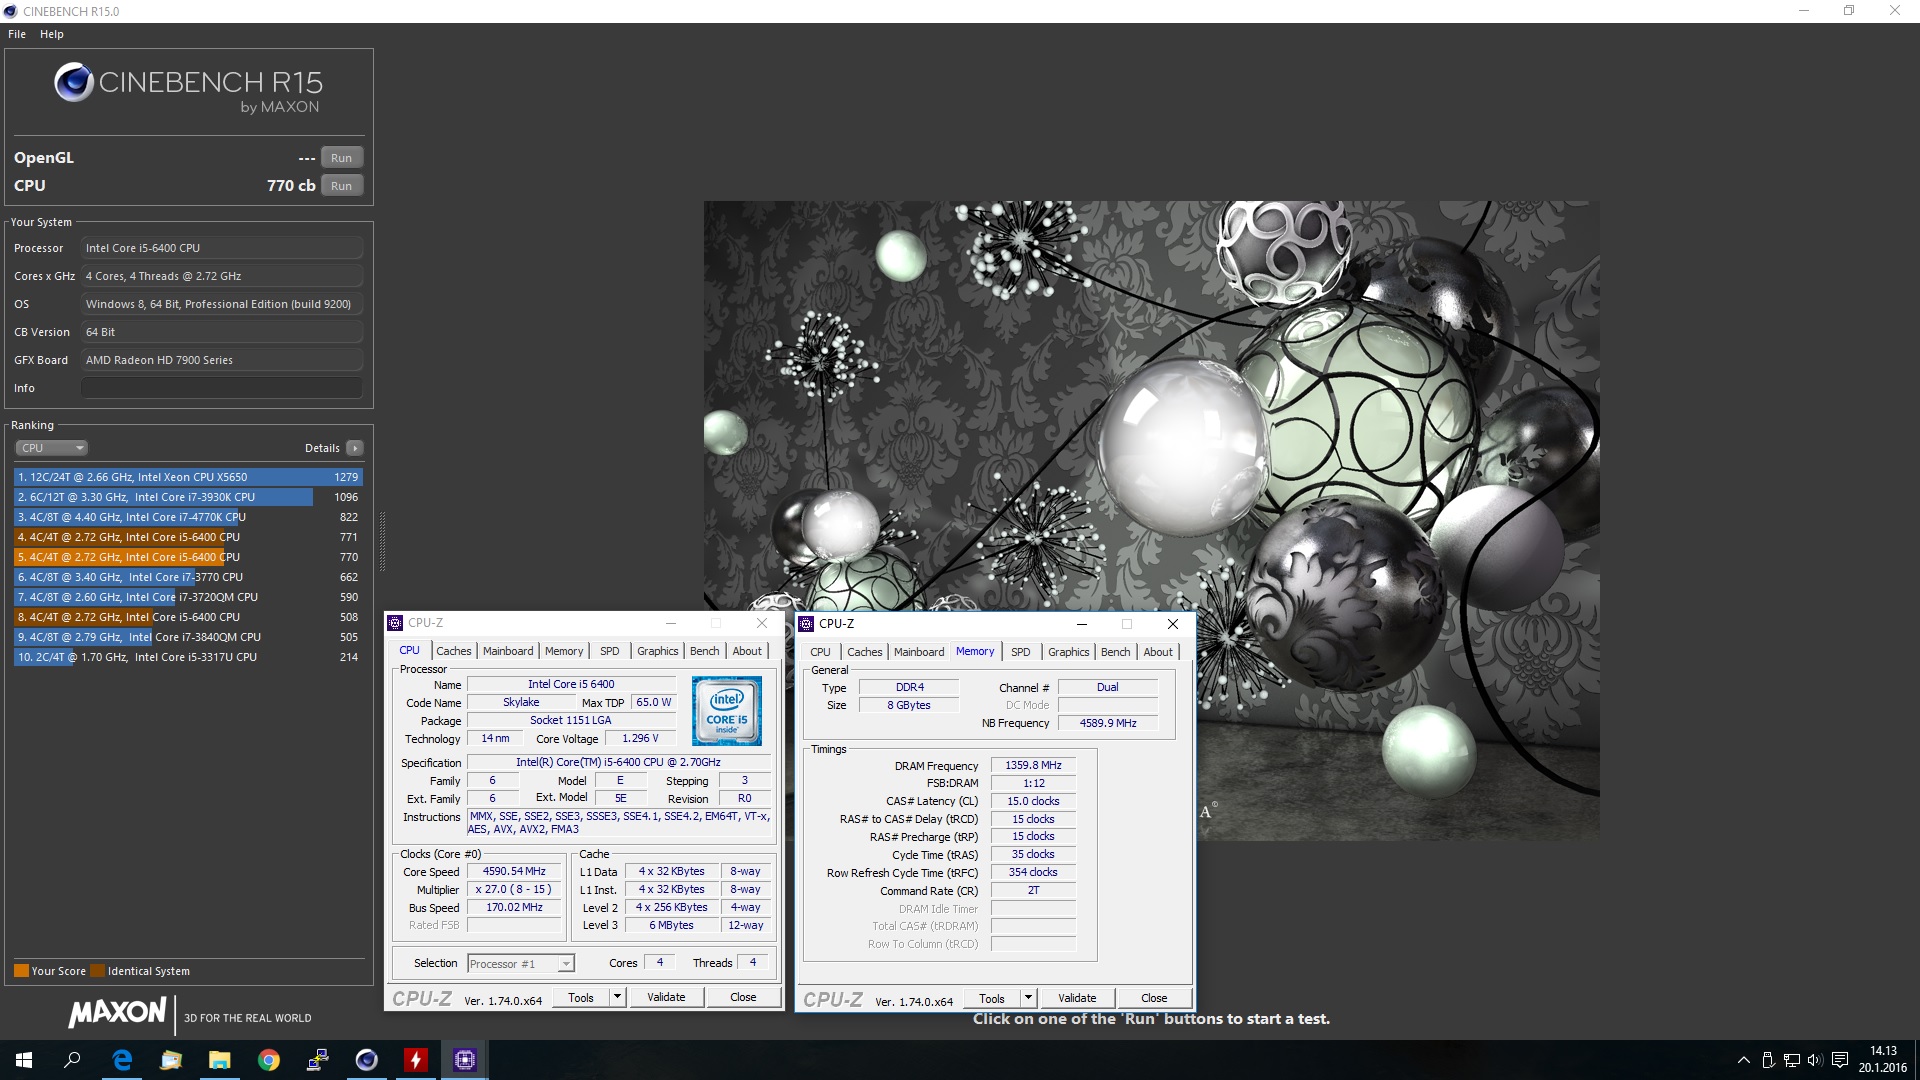Viewport: 1920px width, 1080px height.
Task: Click Tools button in right CPU-Z
Action: 992,998
